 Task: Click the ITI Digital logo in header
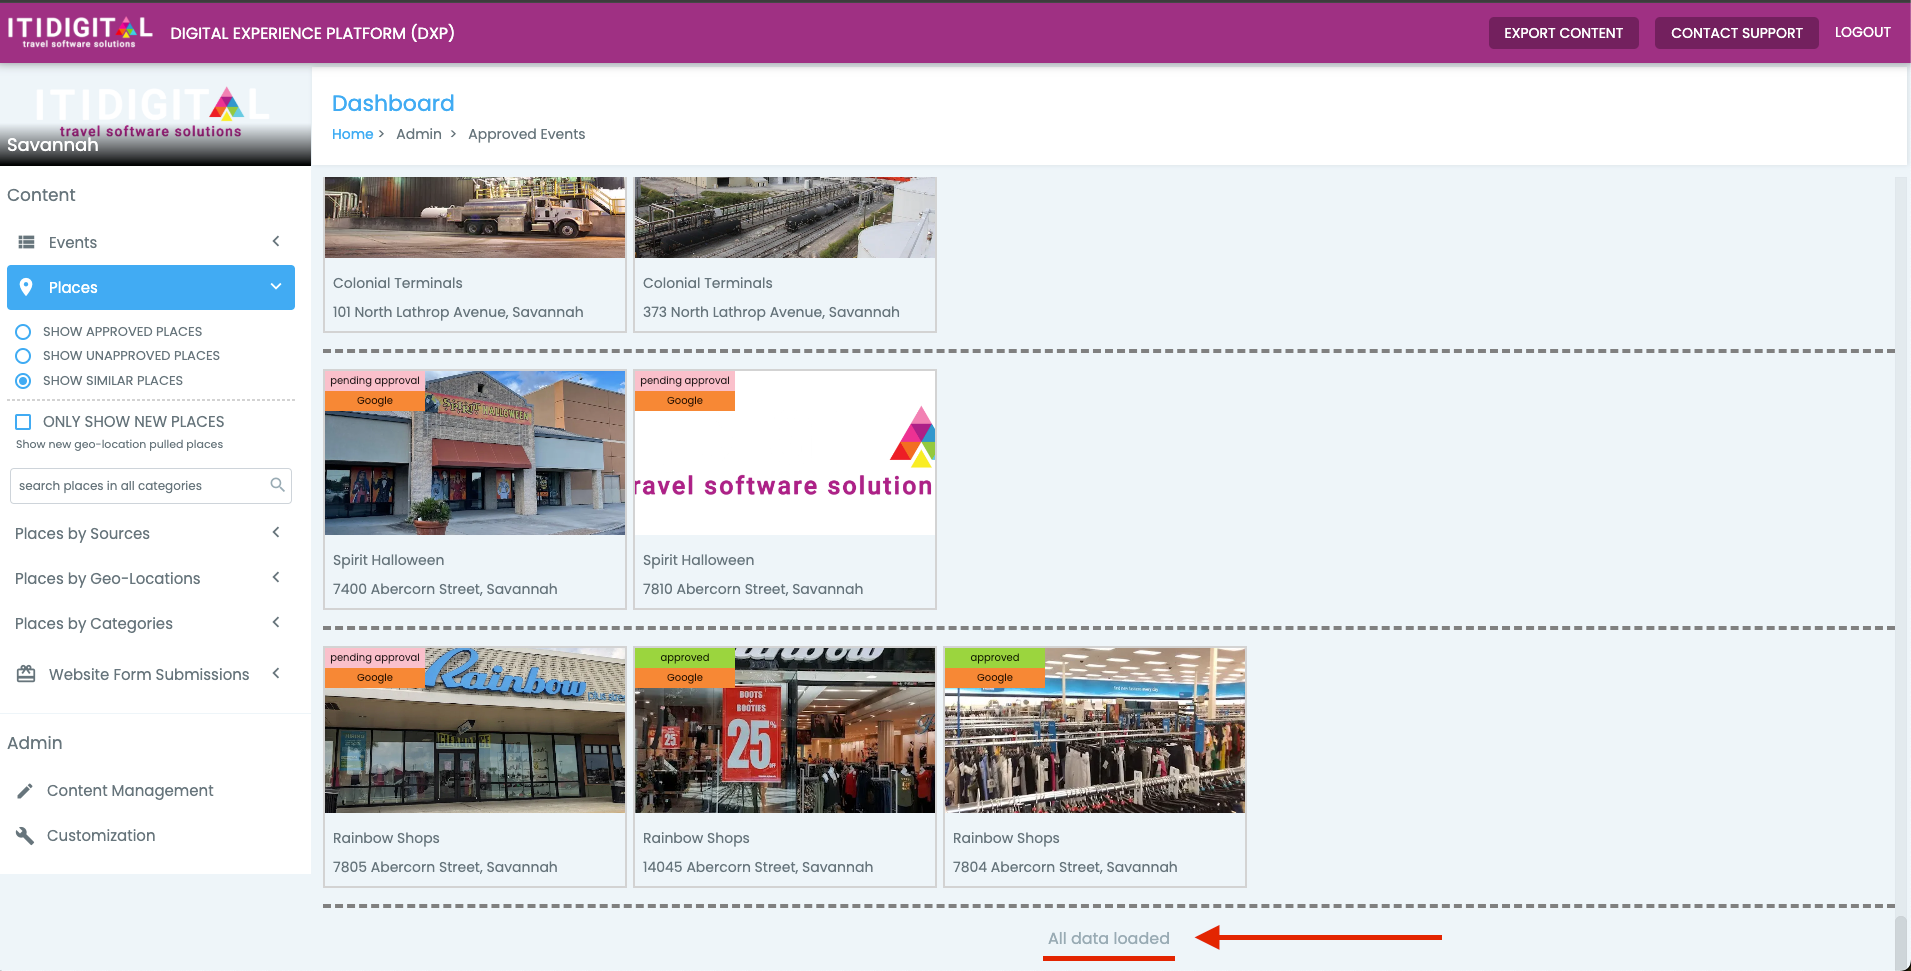click(80, 31)
